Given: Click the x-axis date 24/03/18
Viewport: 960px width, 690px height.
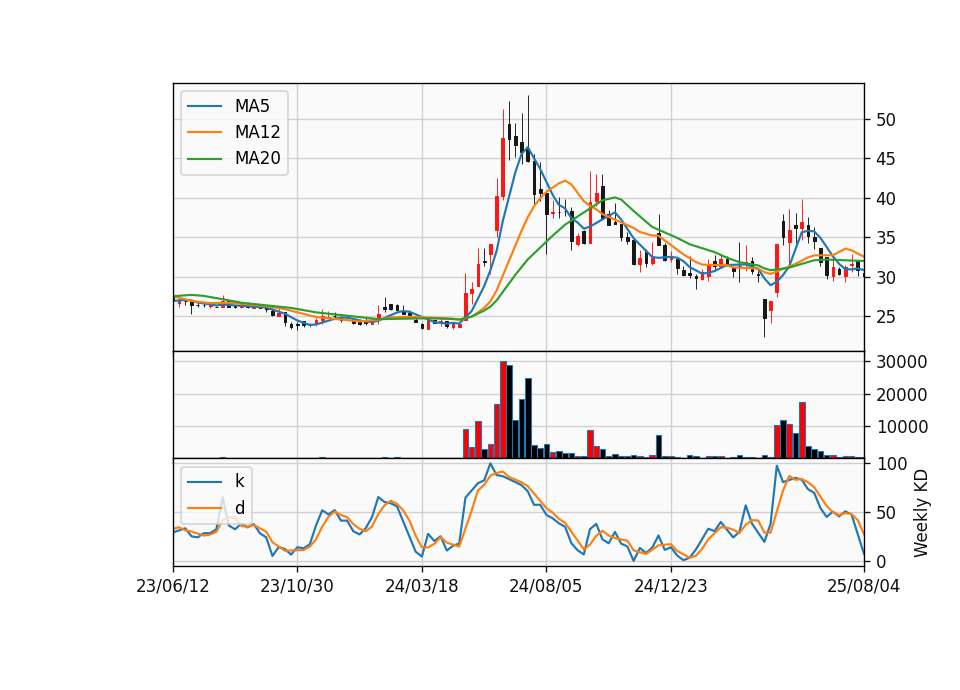Looking at the screenshot, I should point(422,586).
